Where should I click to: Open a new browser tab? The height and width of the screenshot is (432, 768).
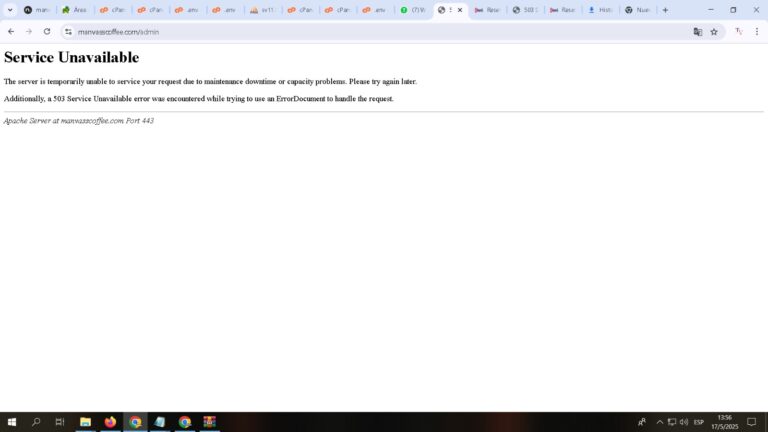point(665,10)
